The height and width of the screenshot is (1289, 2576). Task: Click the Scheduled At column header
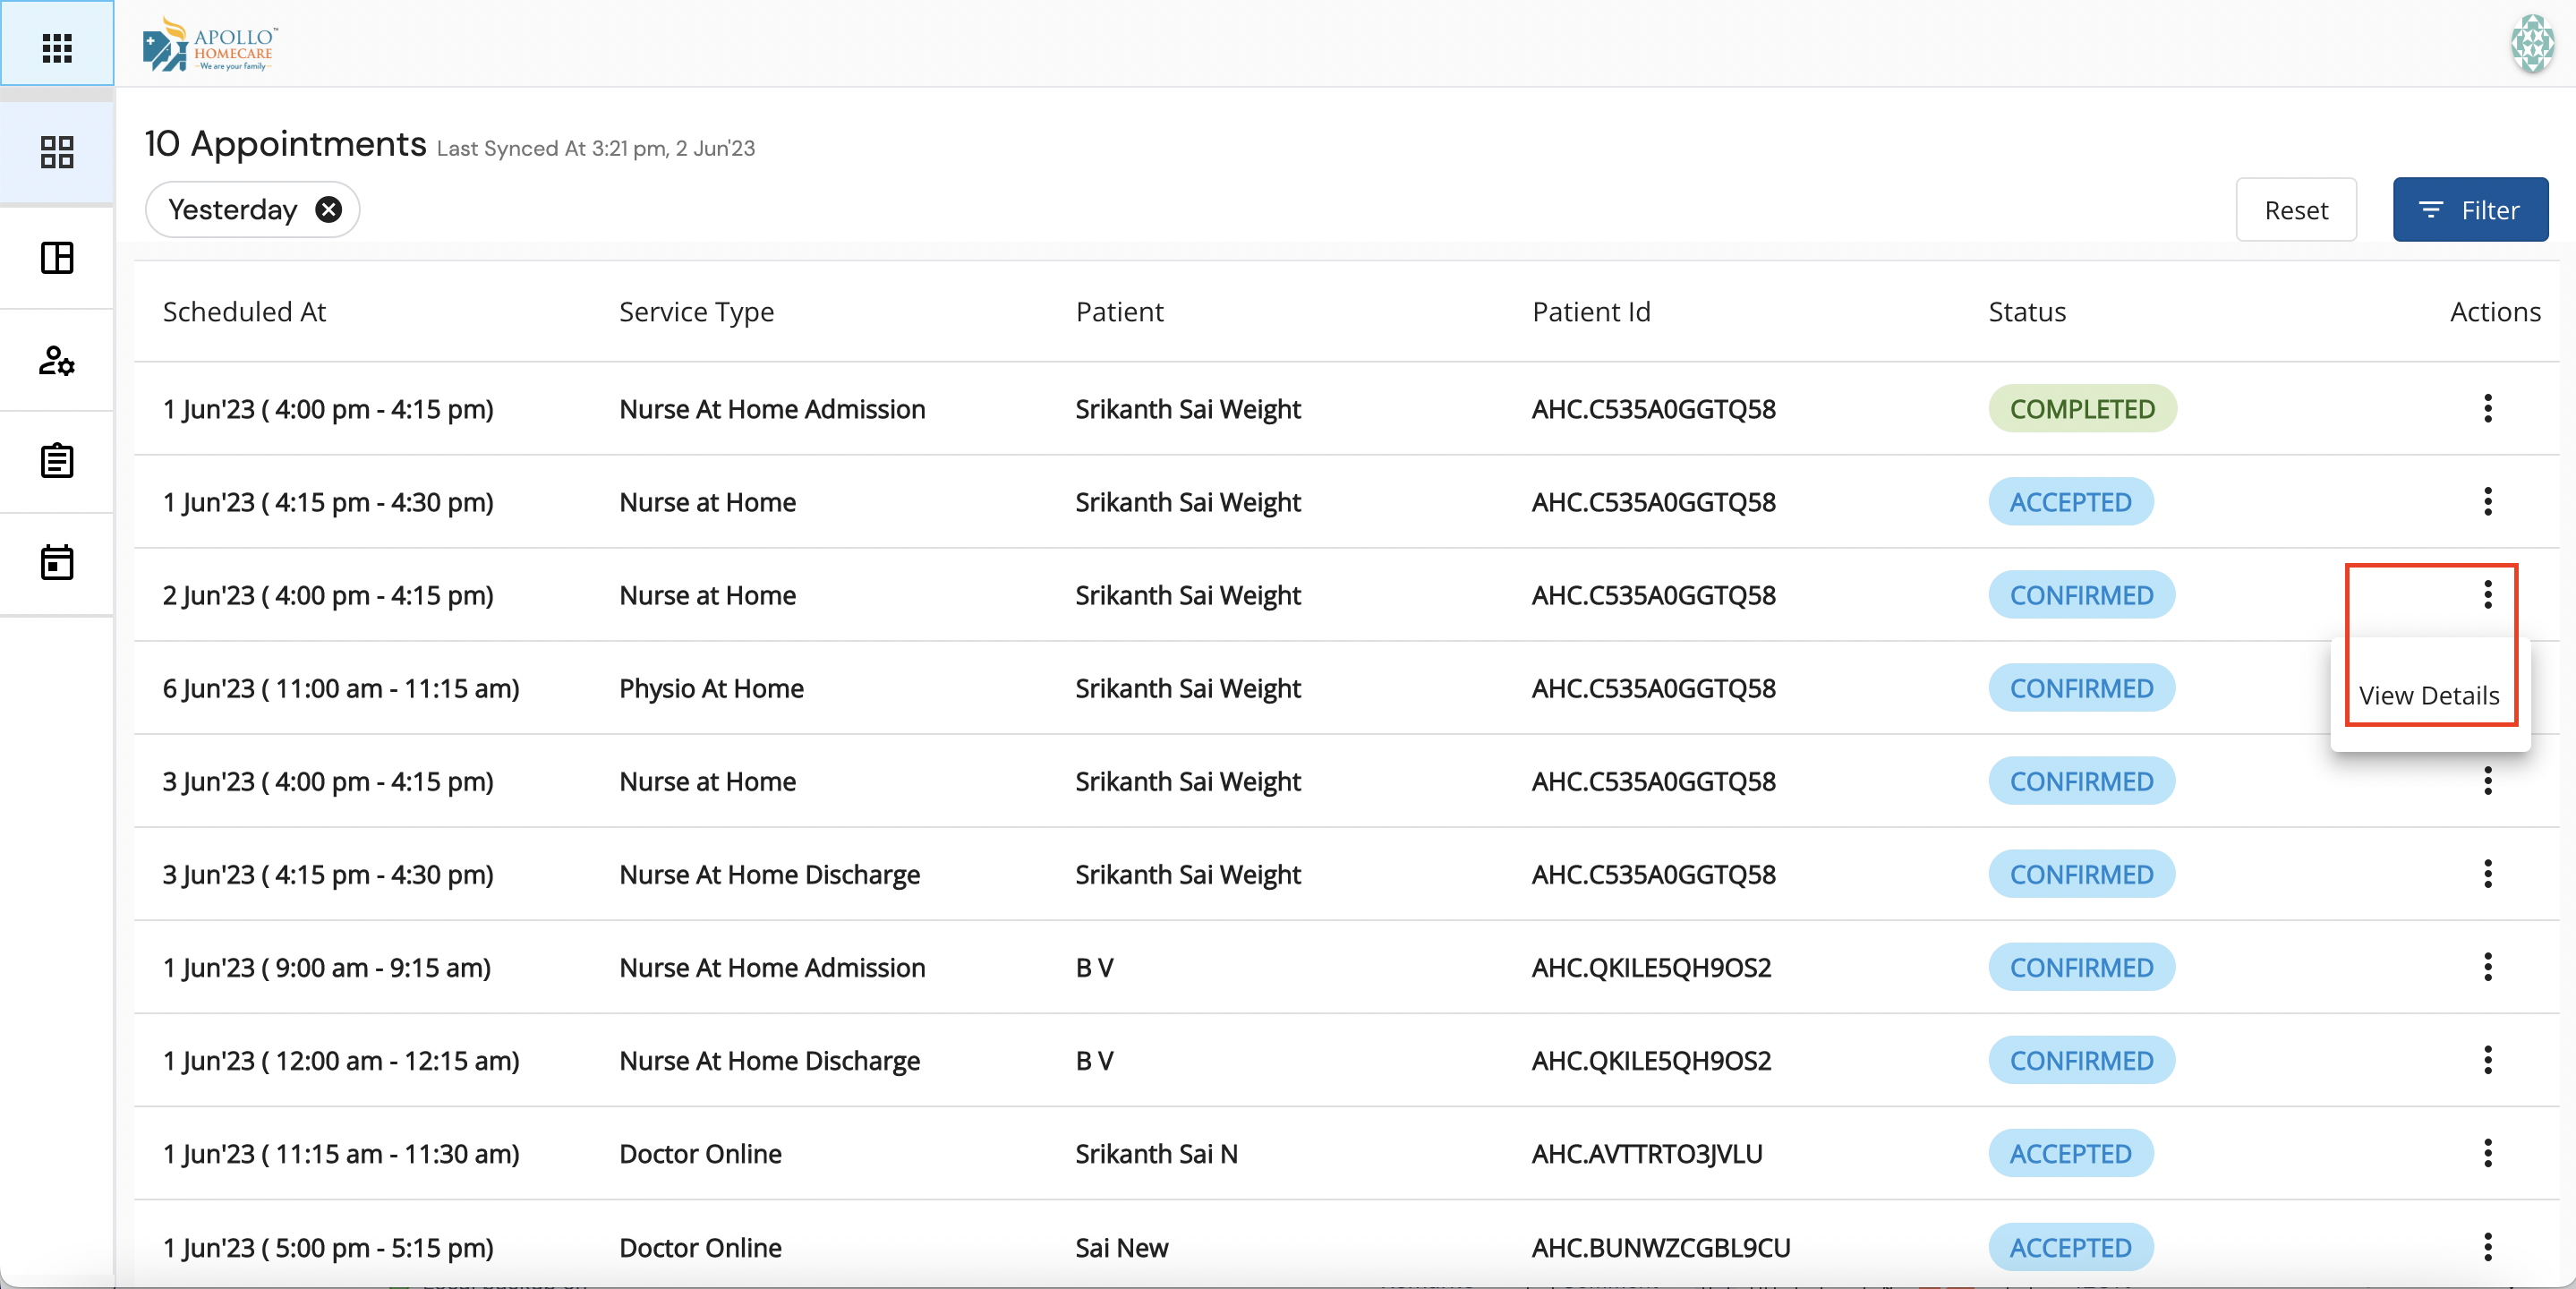point(244,312)
